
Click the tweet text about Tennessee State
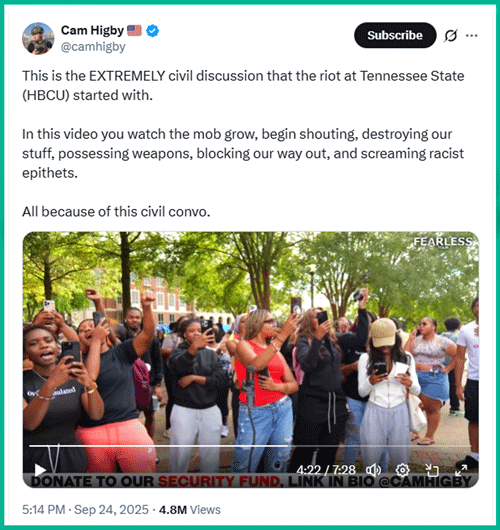pyautogui.click(x=243, y=86)
